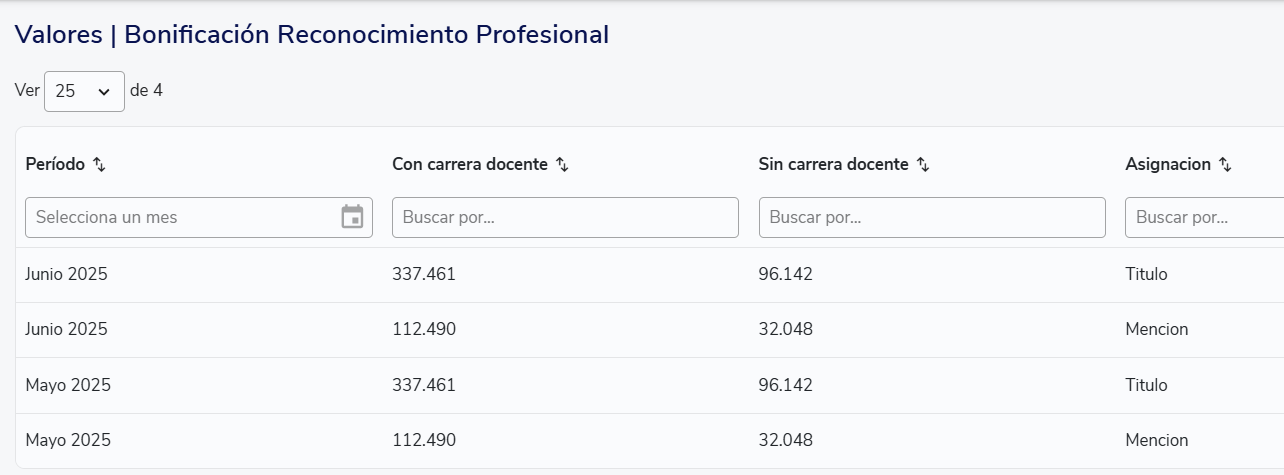Click the Con carrera docente header text
Viewport: 1284px width, 475px height.
click(469, 165)
